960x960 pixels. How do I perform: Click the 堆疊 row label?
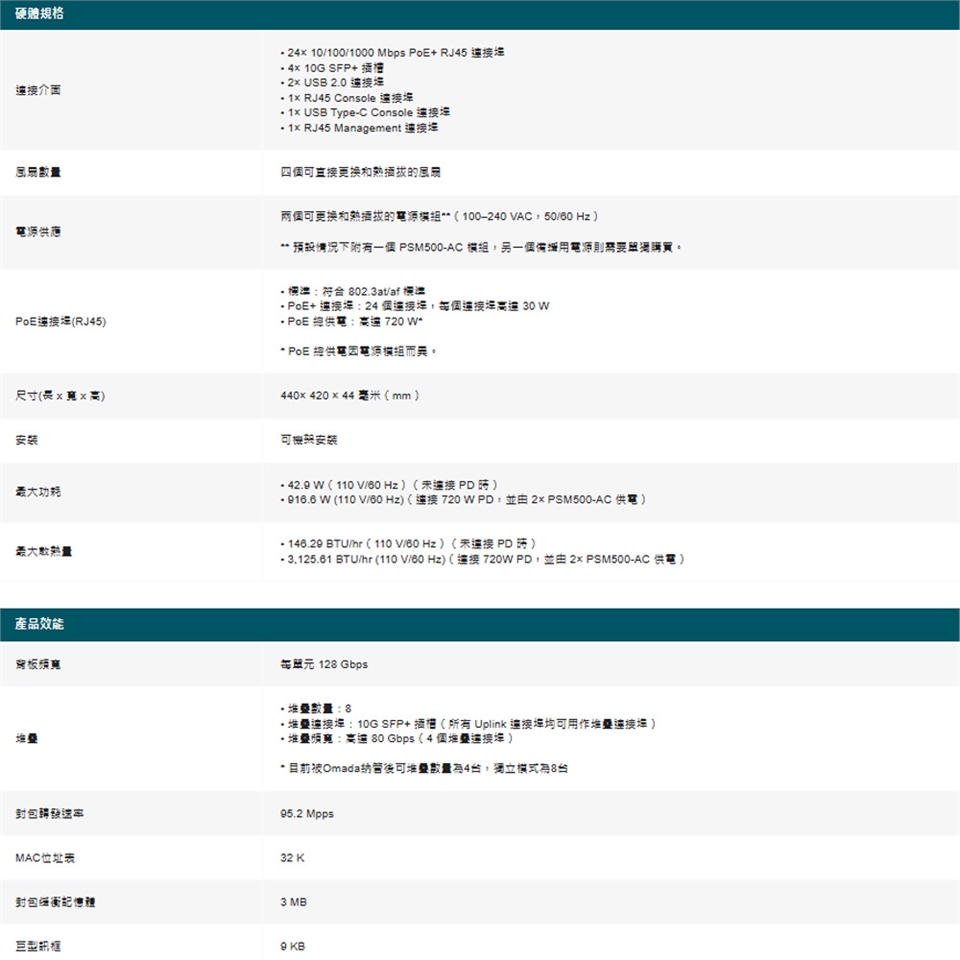27,739
